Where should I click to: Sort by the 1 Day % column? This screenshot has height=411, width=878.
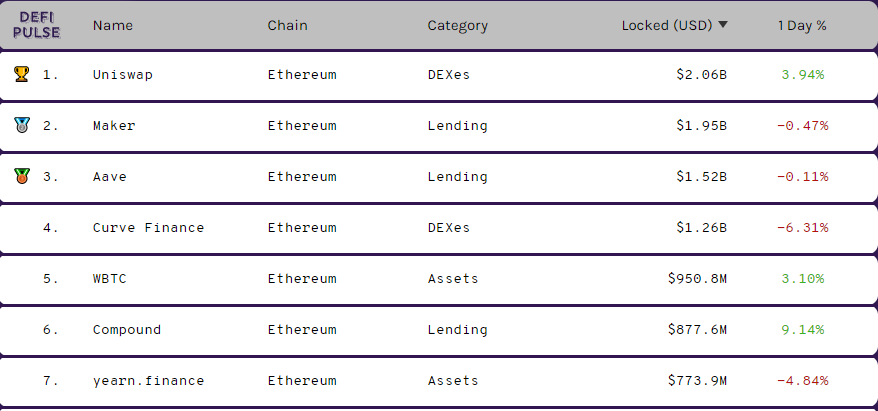(x=802, y=25)
